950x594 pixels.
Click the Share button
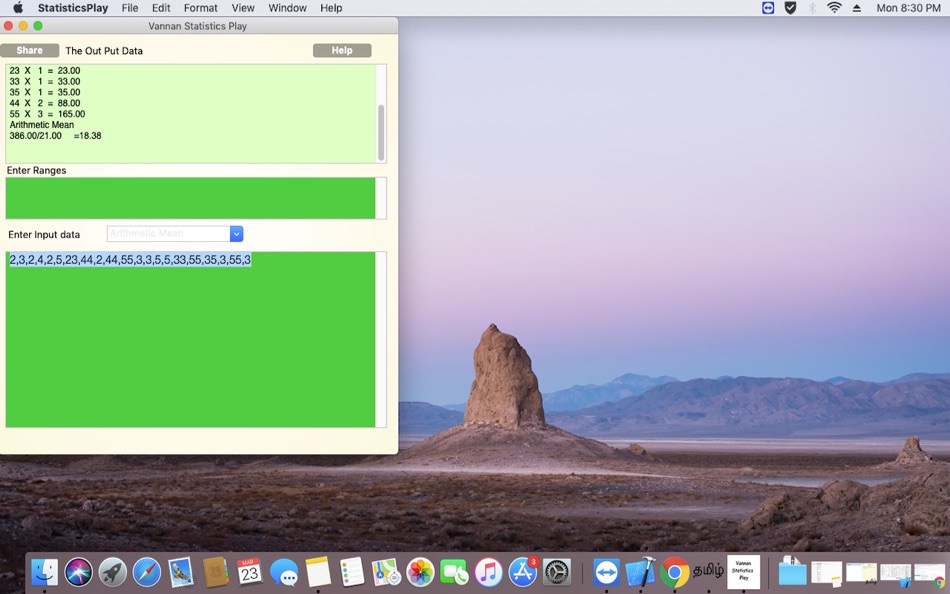29,49
